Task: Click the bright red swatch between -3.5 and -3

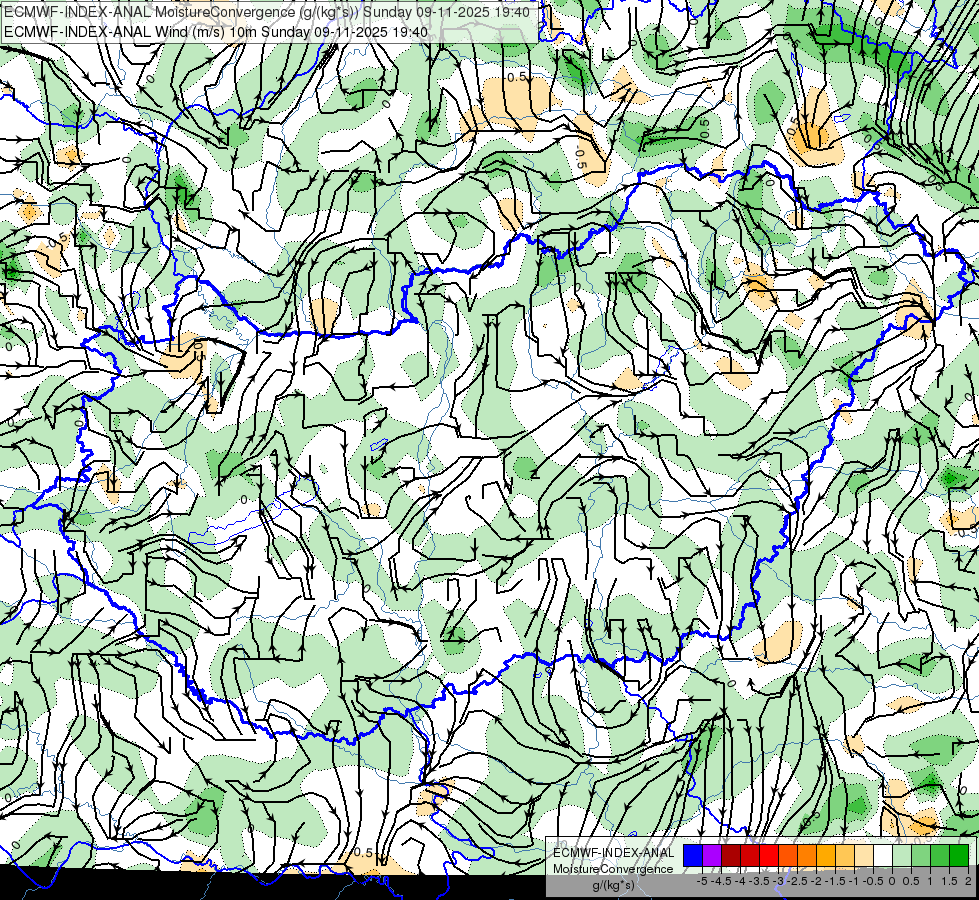Action: point(769,855)
